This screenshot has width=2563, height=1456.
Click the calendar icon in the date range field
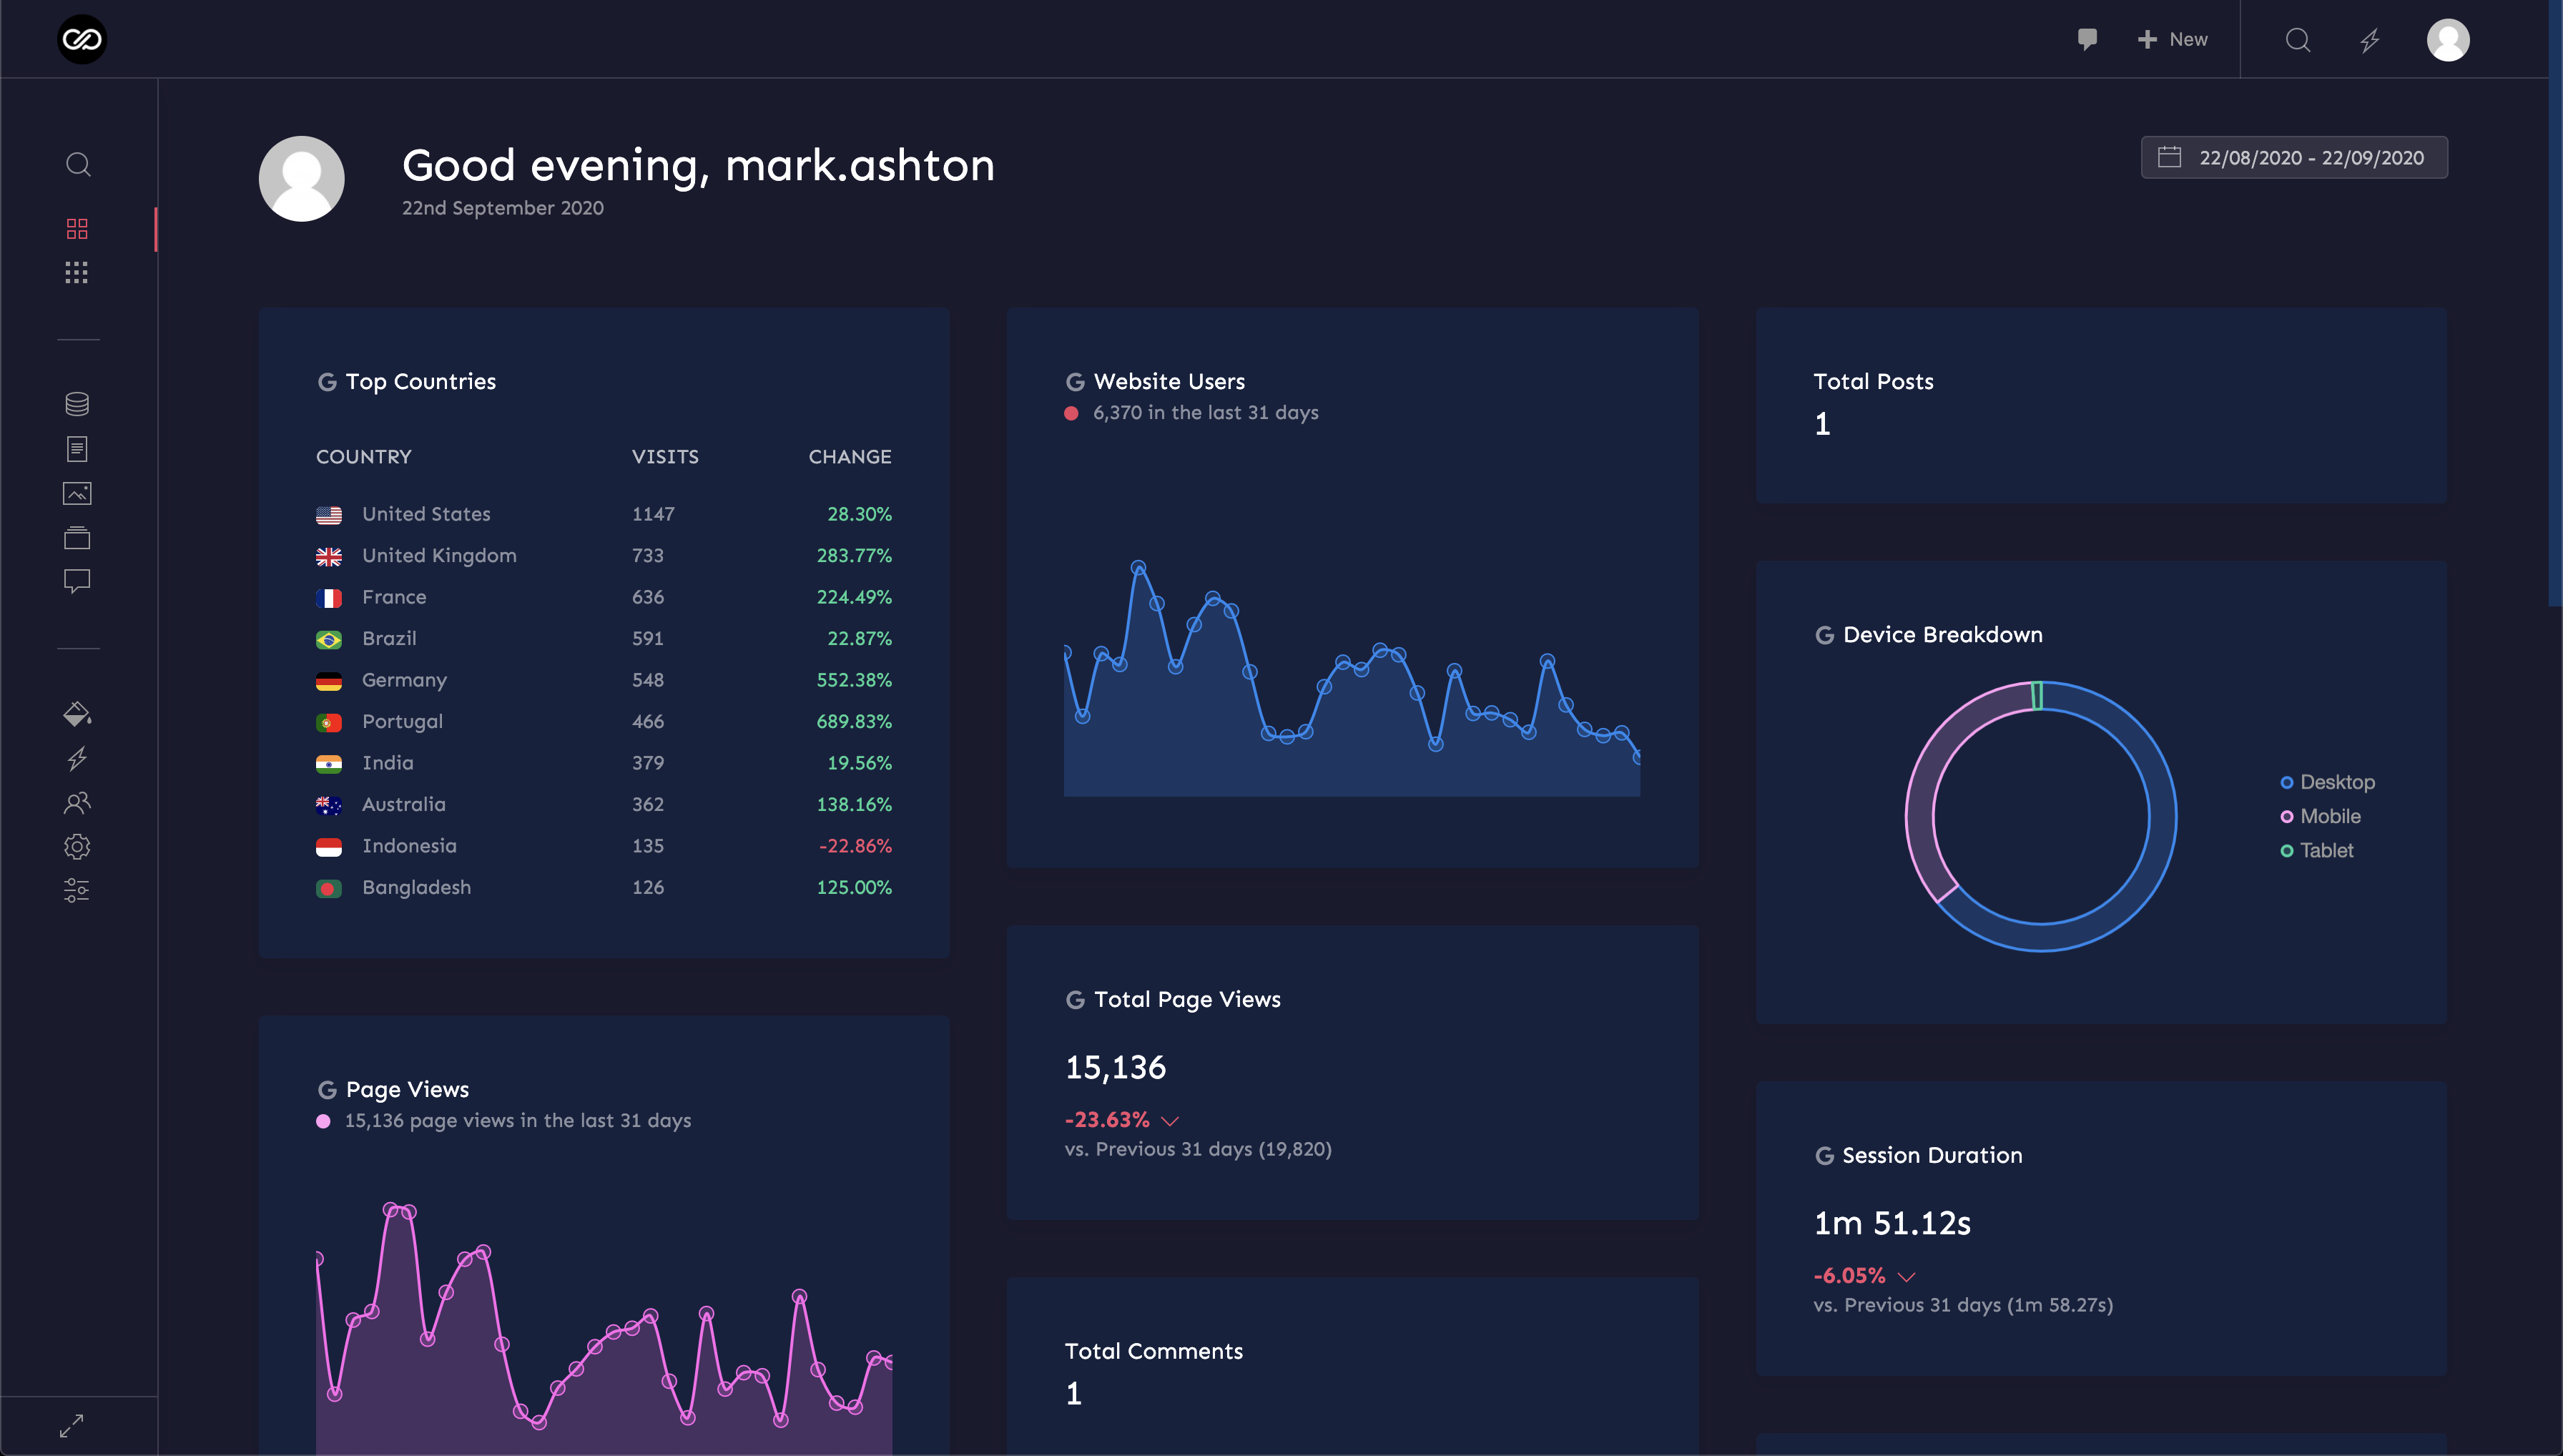tap(2169, 157)
